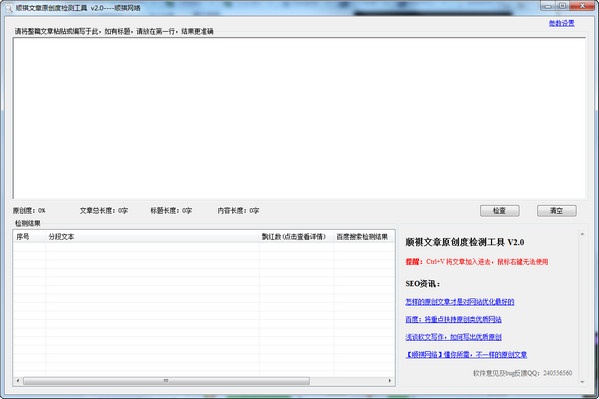Screen dimensions: 599x399
Task: Open the 【顺祺网络】 original article link
Action: (x=466, y=355)
